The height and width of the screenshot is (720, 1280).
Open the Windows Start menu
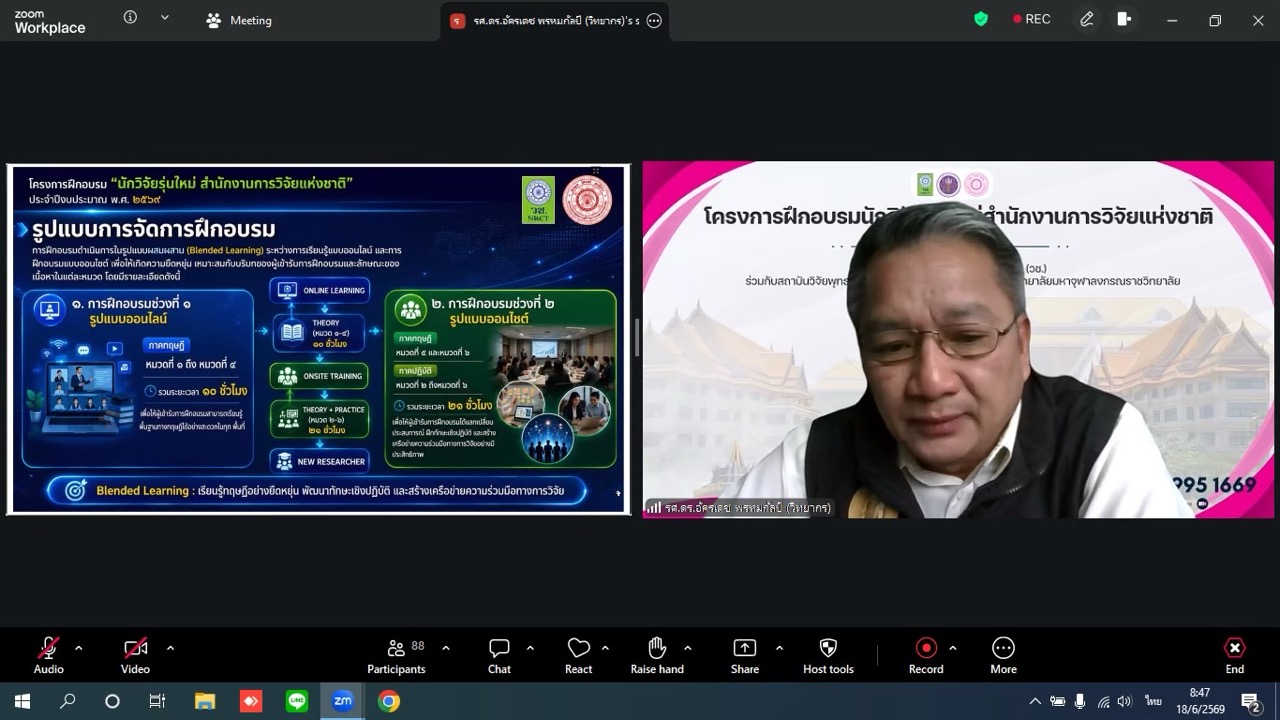pyautogui.click(x=22, y=701)
